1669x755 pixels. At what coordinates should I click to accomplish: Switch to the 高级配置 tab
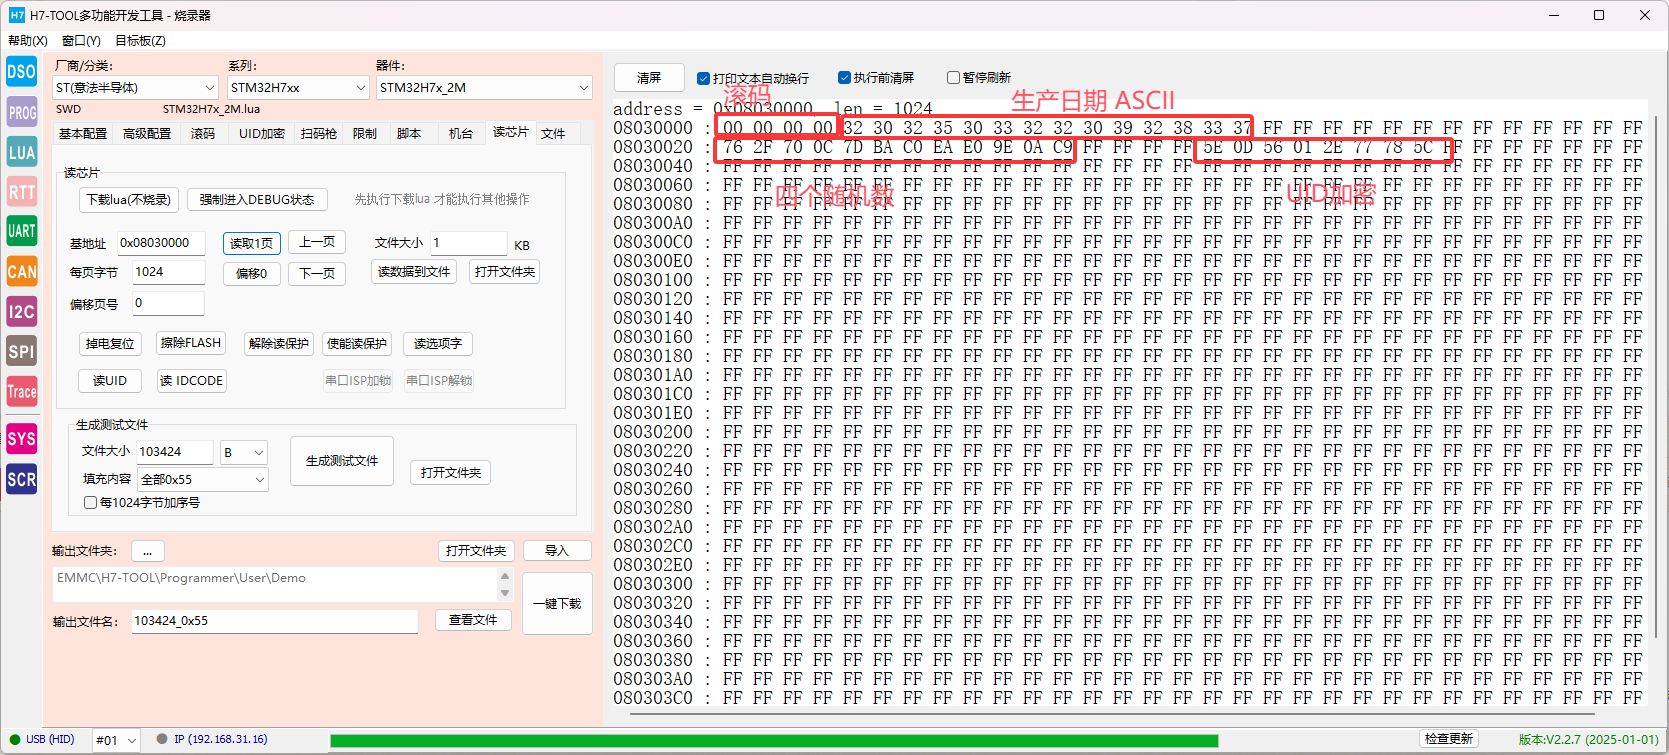click(x=147, y=133)
